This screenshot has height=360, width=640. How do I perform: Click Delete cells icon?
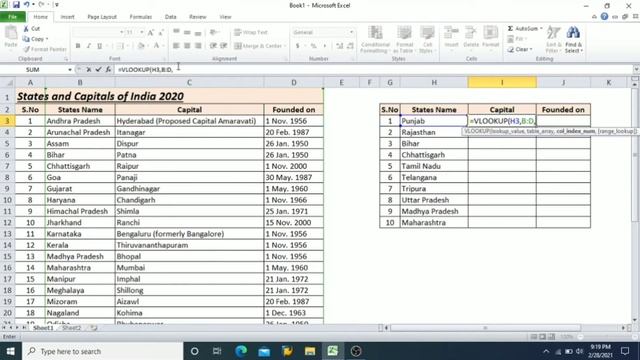pos(471,33)
